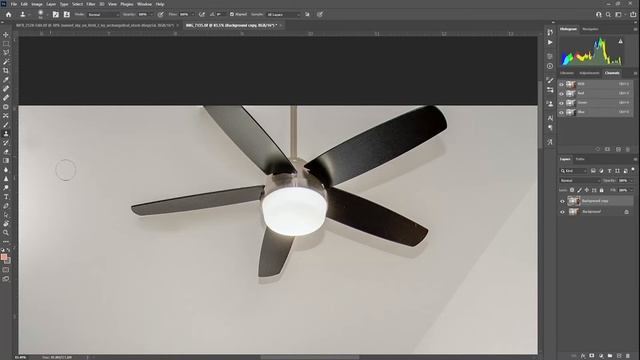Select the Zoom tool

coord(6,233)
